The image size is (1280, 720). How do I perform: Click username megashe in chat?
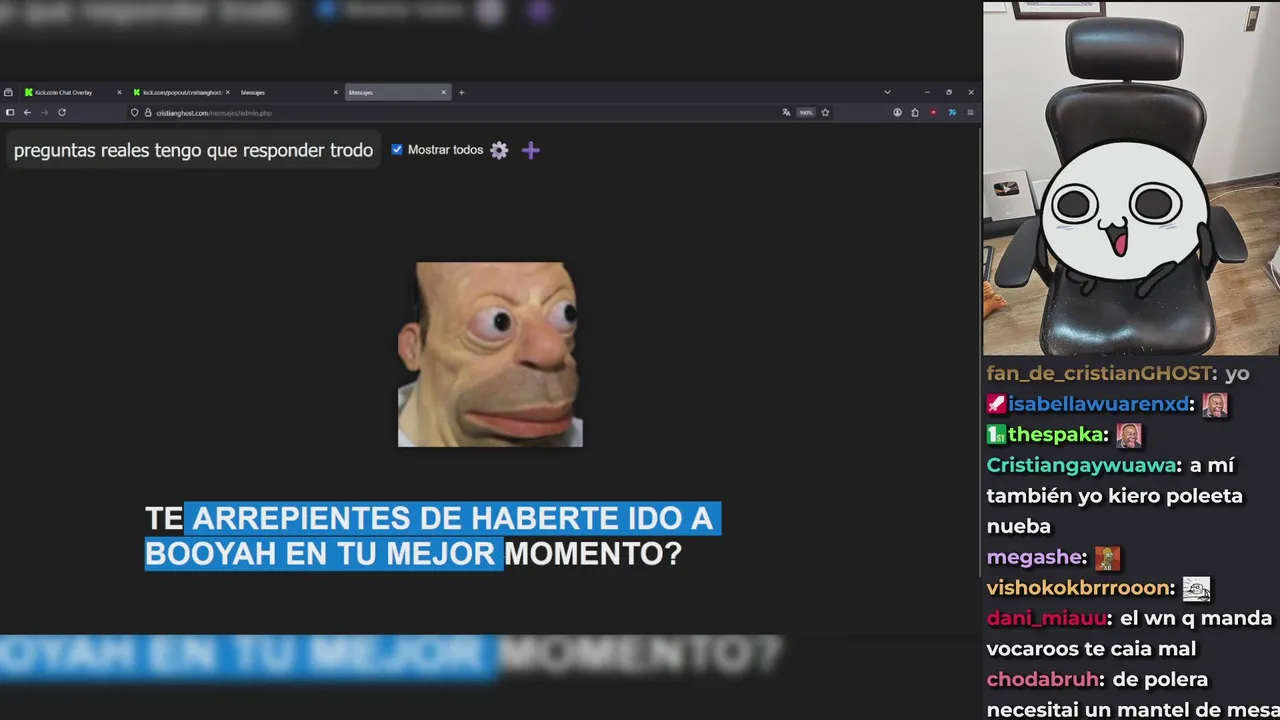pyautogui.click(x=1035, y=557)
